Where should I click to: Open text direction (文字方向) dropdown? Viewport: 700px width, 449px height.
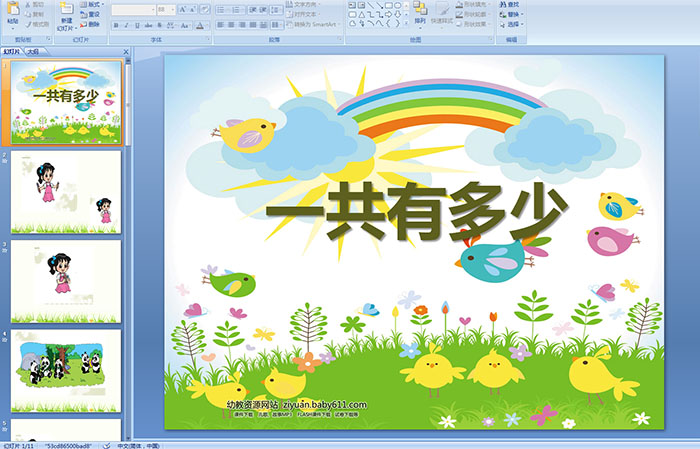[x=303, y=4]
